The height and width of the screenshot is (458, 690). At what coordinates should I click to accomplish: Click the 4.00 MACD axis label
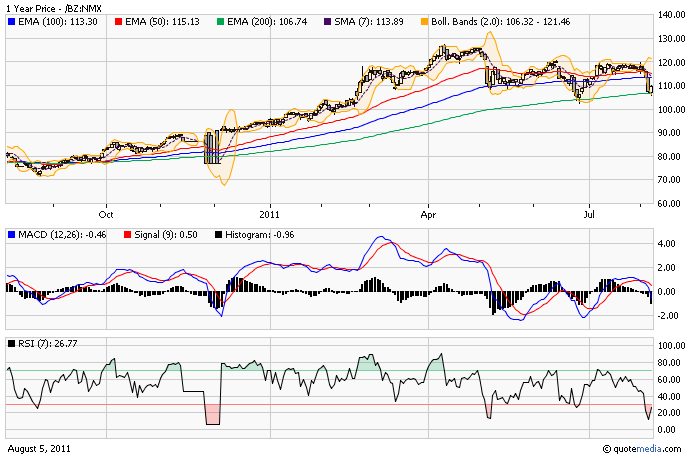[666, 244]
